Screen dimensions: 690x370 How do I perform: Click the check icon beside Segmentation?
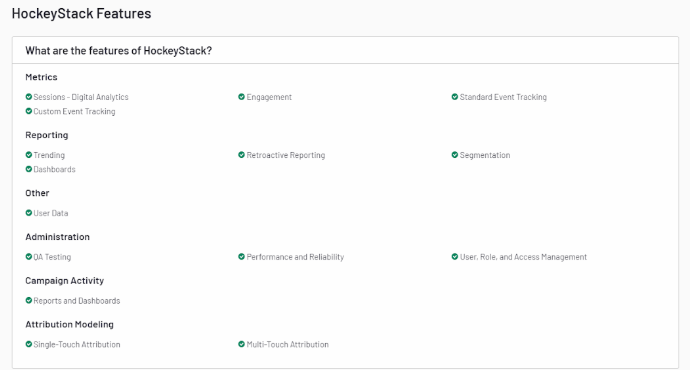pos(455,155)
